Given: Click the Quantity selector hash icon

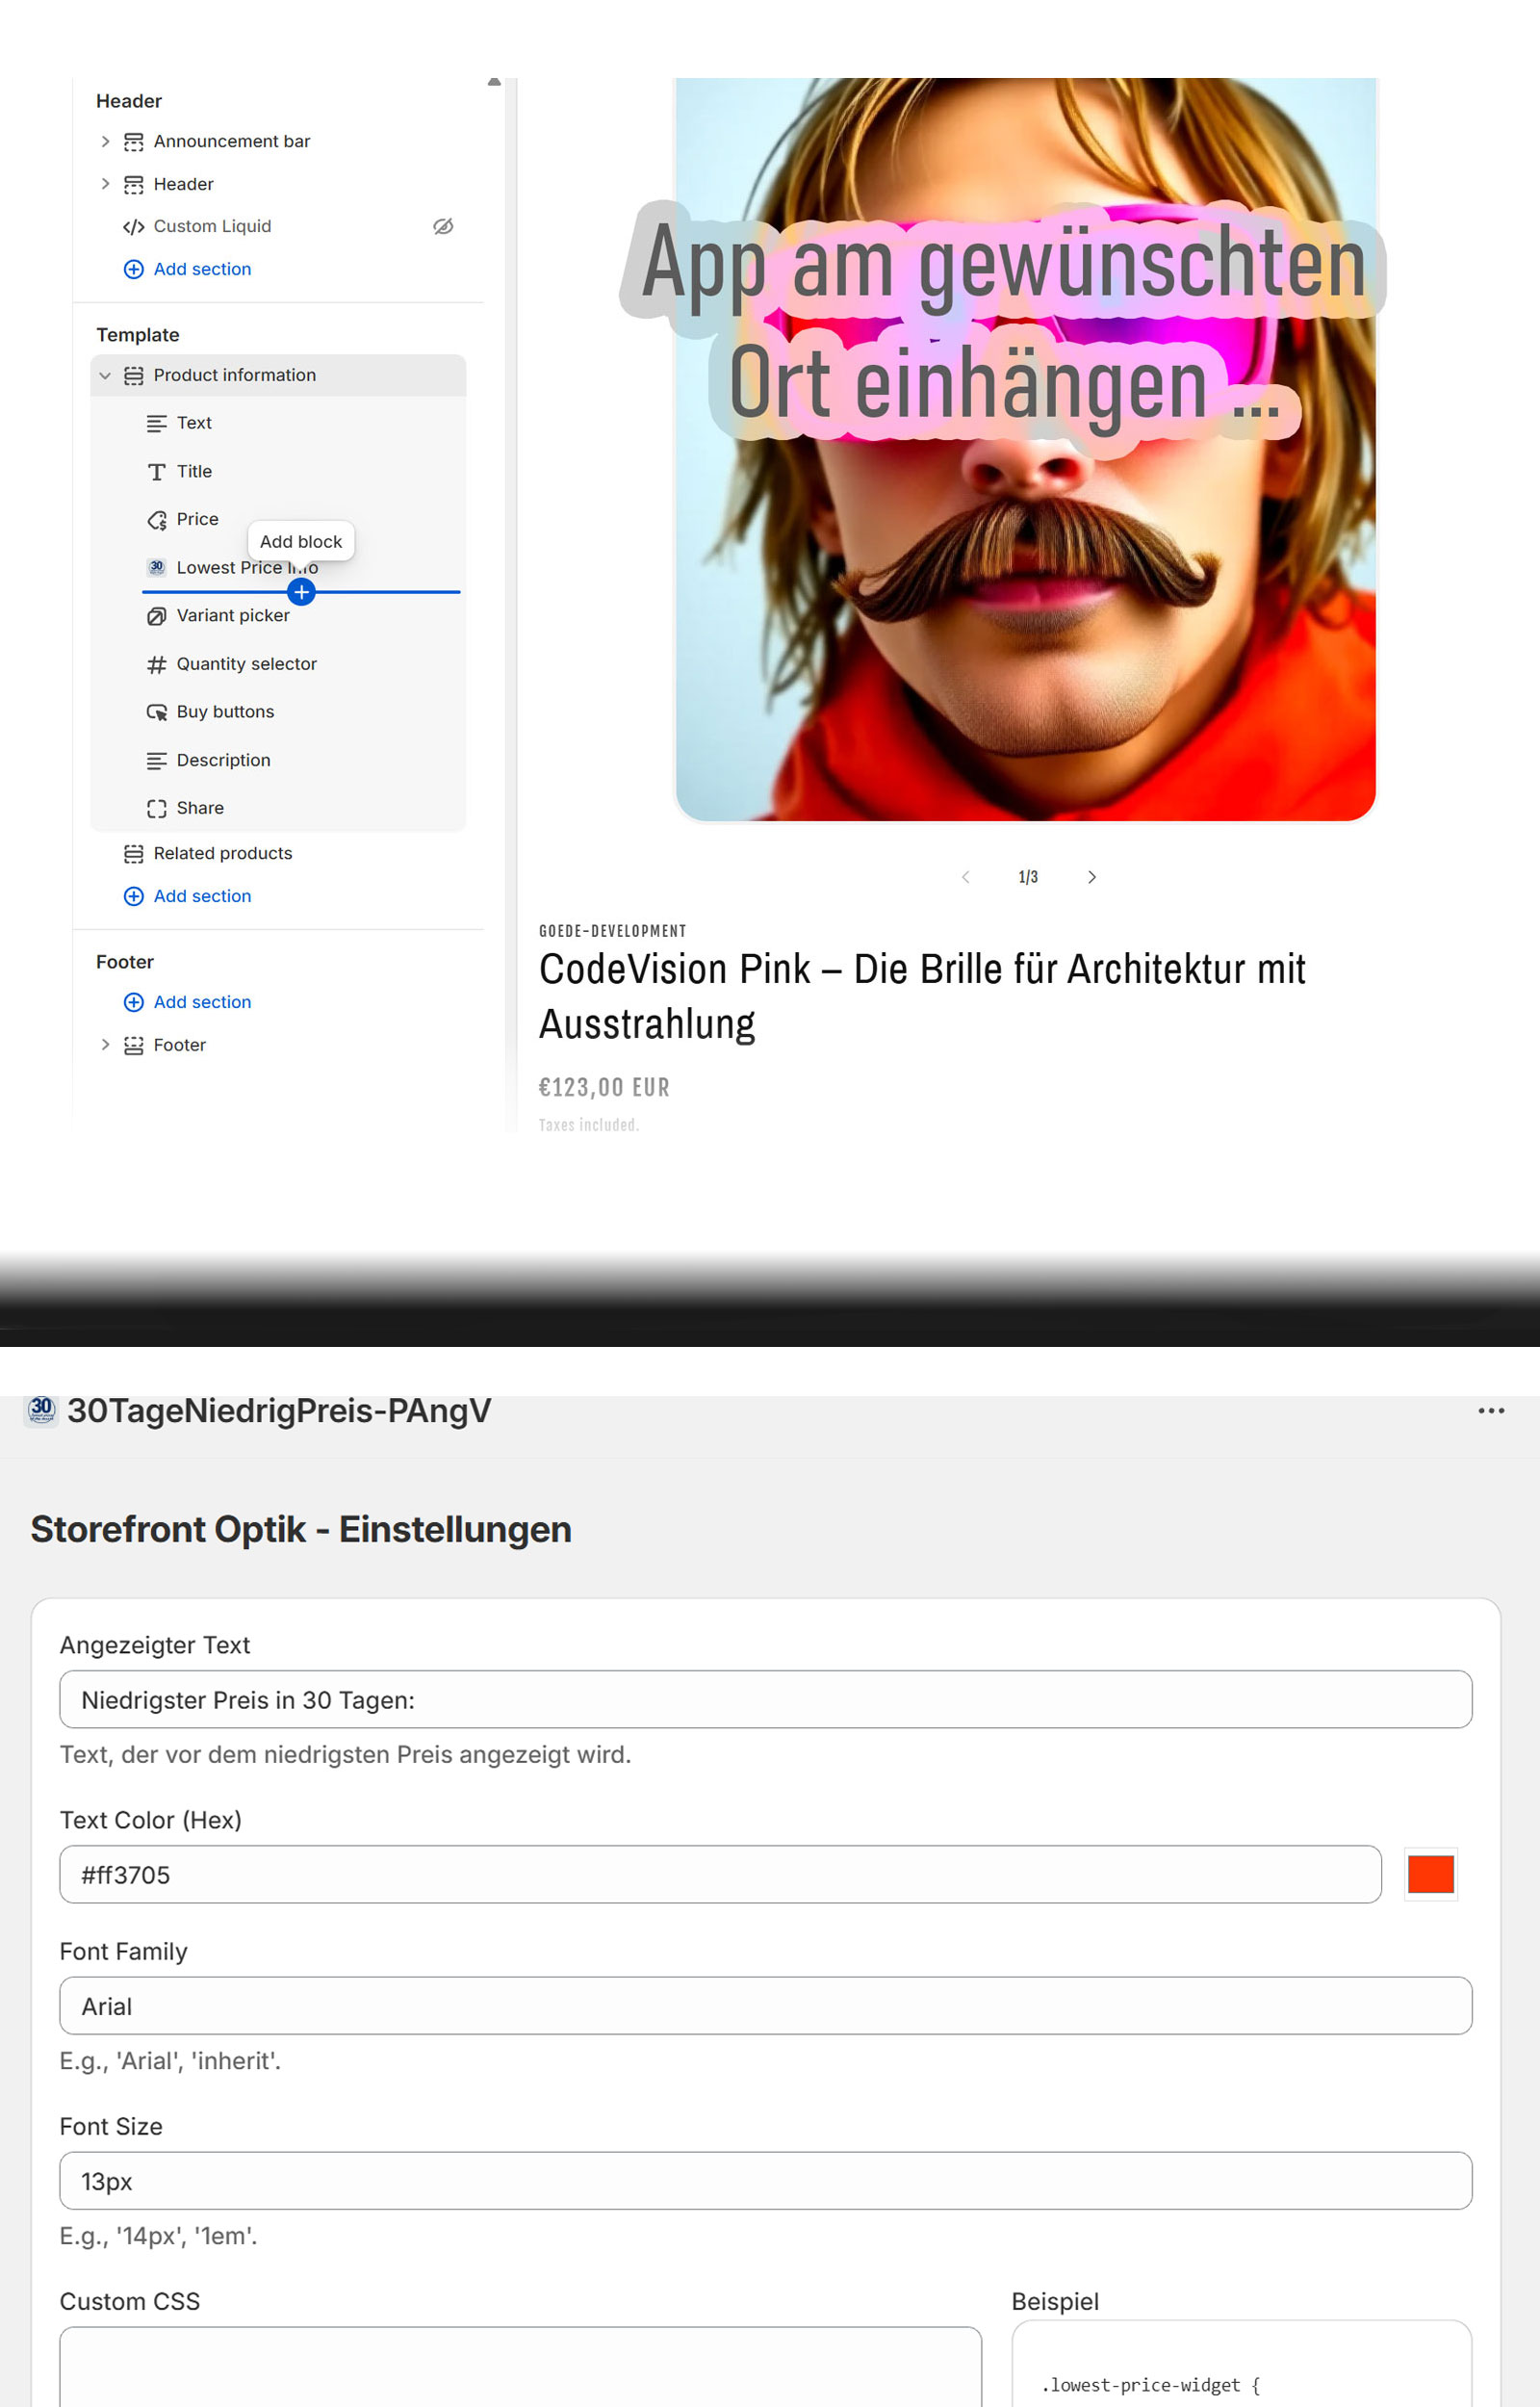Looking at the screenshot, I should [x=157, y=664].
